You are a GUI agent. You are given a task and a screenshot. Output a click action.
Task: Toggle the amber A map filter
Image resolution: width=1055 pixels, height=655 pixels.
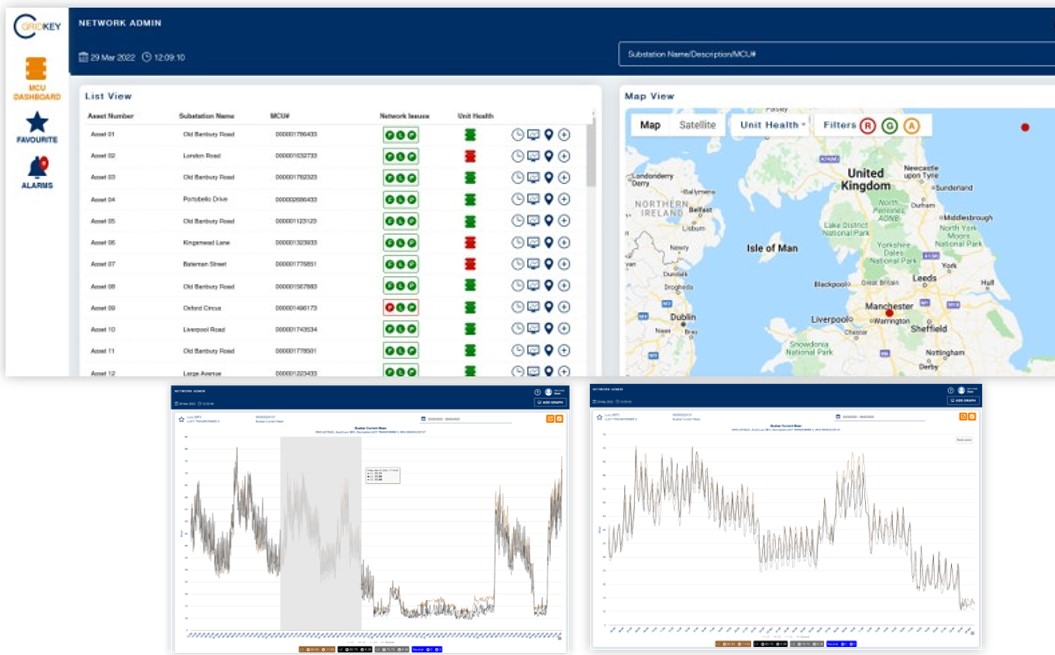(911, 125)
